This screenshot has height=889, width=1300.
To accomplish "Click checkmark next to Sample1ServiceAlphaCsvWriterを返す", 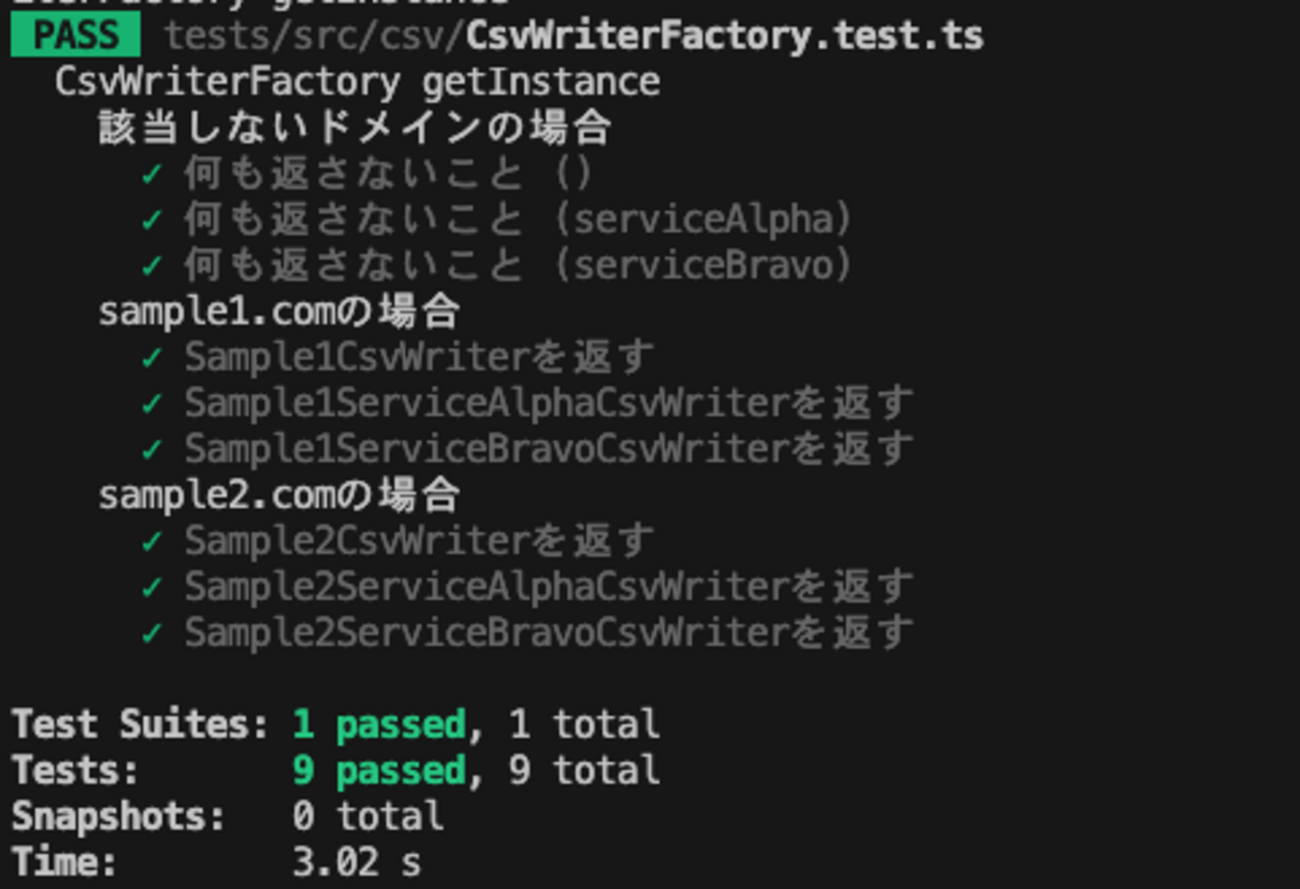I will point(152,403).
